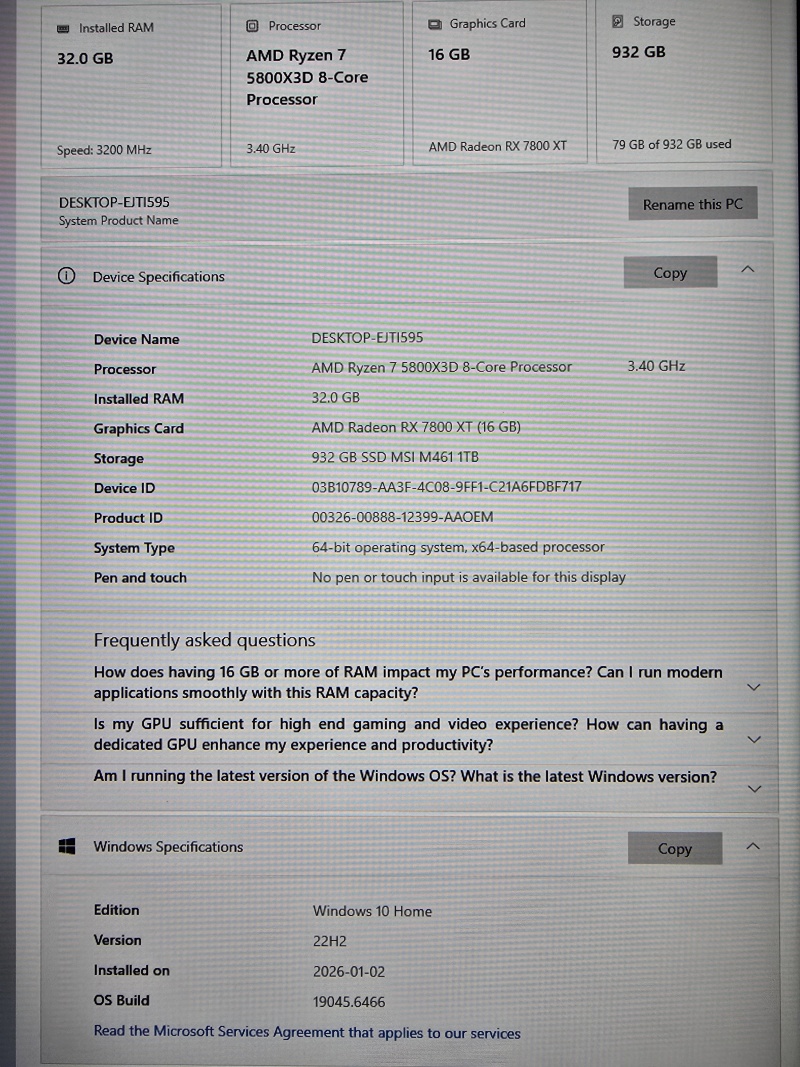Viewport: 800px width, 1067px height.
Task: Collapse the Windows Specifications section
Action: coord(753,846)
